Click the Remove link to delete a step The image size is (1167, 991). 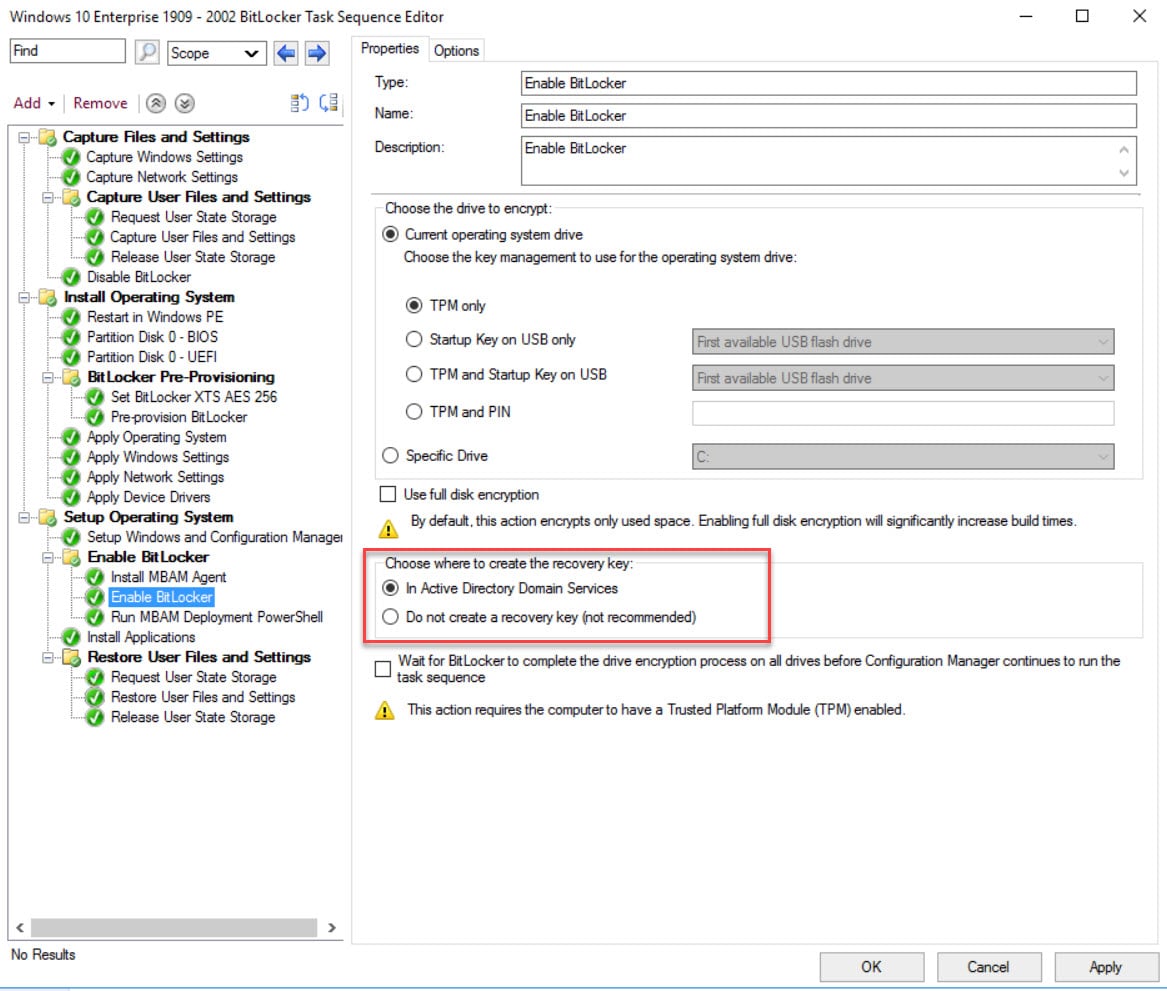(x=100, y=103)
